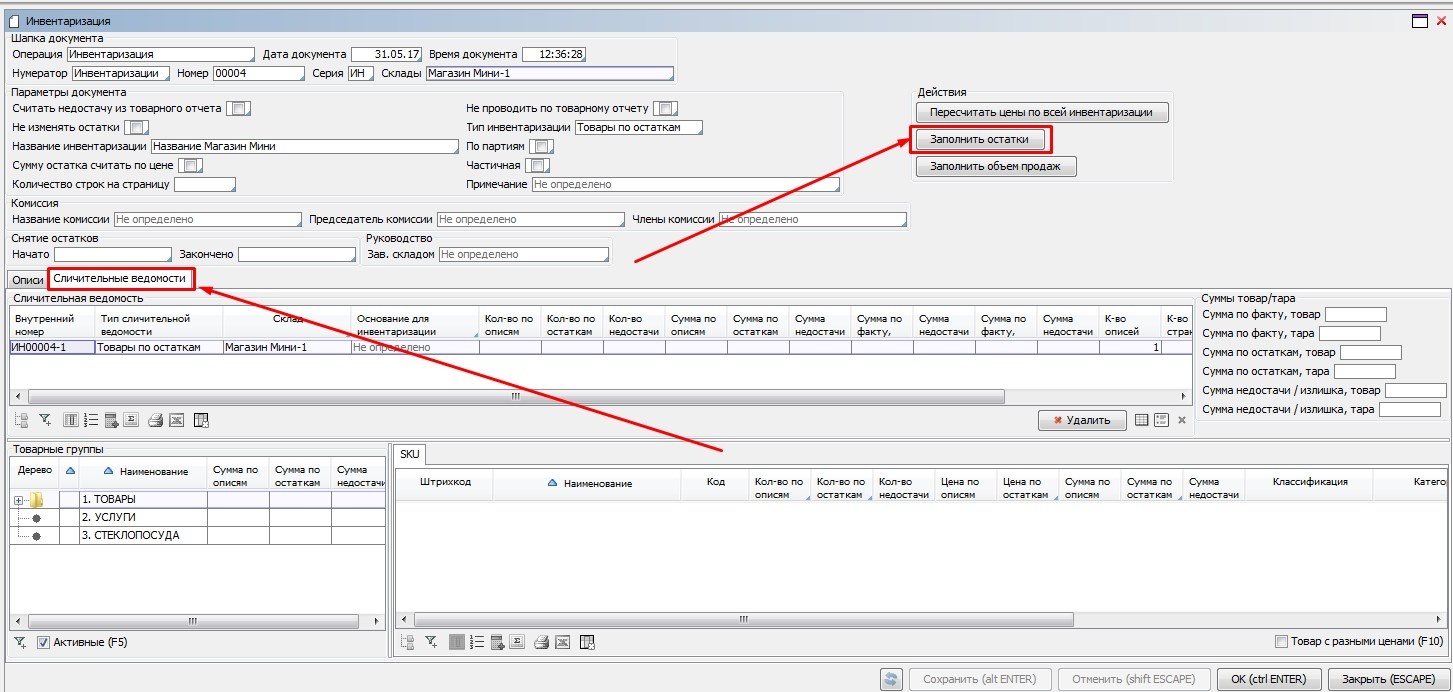The height and width of the screenshot is (692, 1453).
Task: Uncheck the 'Активные (F5)' checkbox
Action: 43,642
